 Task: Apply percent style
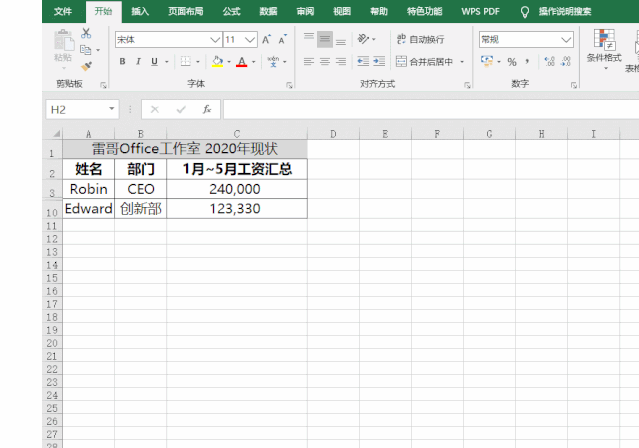[x=512, y=62]
